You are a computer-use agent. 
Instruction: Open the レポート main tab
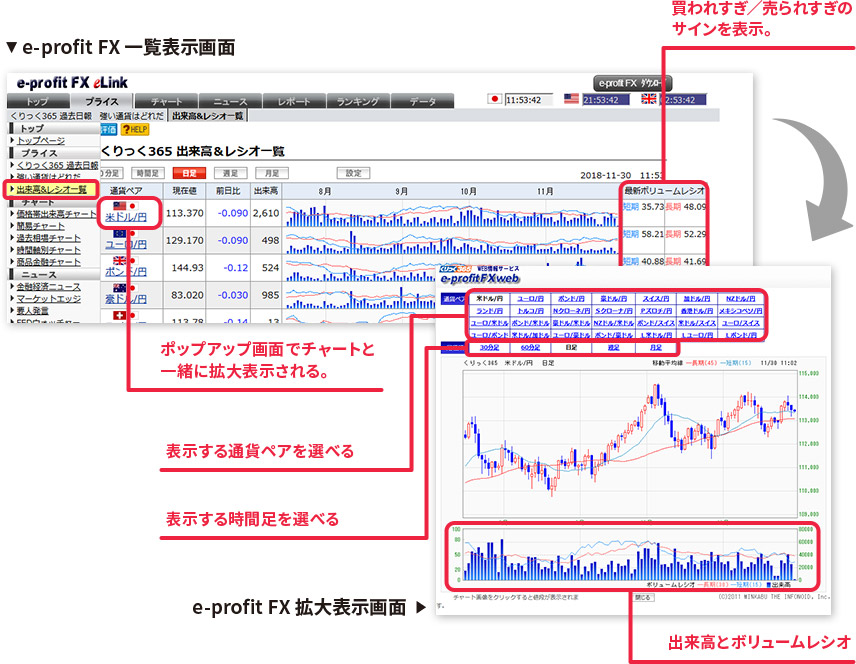(x=294, y=101)
